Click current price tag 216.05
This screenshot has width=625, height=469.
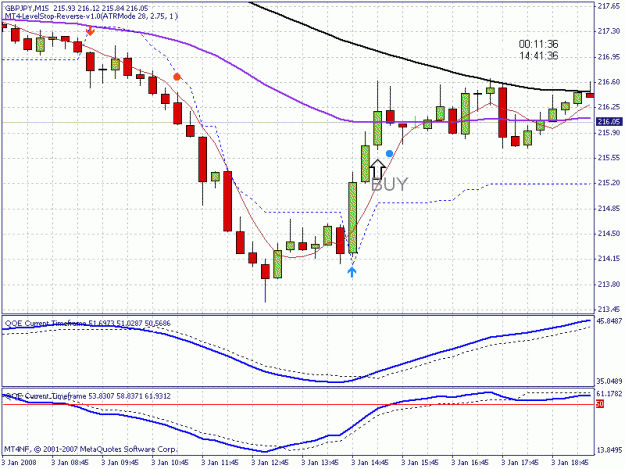pos(609,122)
